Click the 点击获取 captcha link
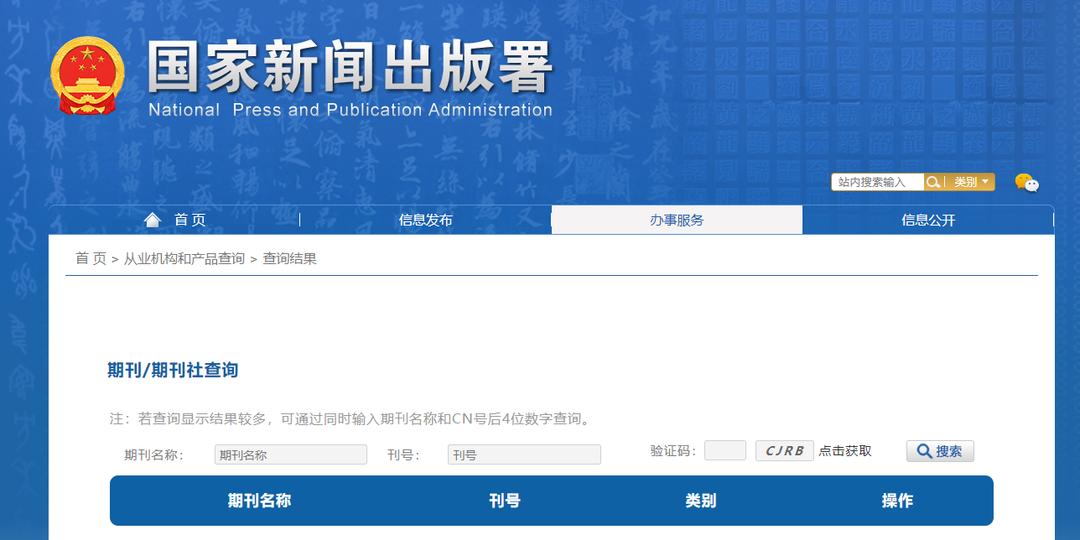Image resolution: width=1080 pixels, height=540 pixels. coord(845,451)
